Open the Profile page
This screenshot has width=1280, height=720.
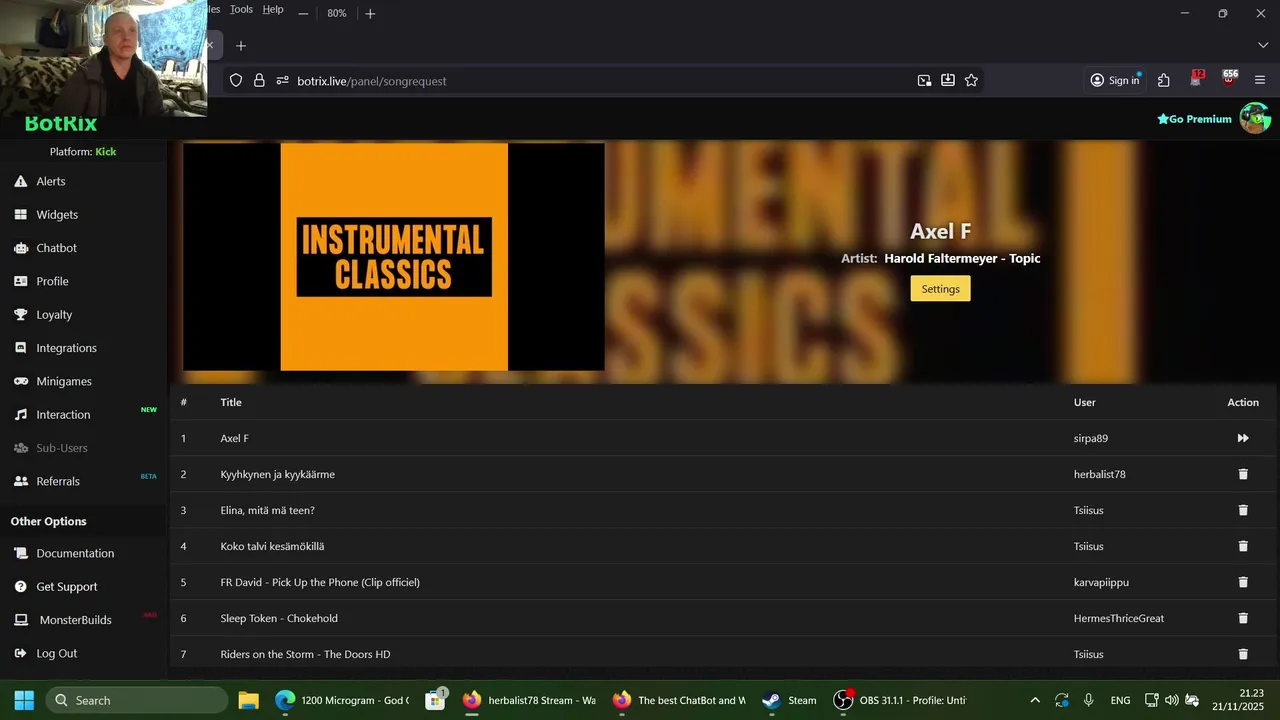[x=52, y=281]
